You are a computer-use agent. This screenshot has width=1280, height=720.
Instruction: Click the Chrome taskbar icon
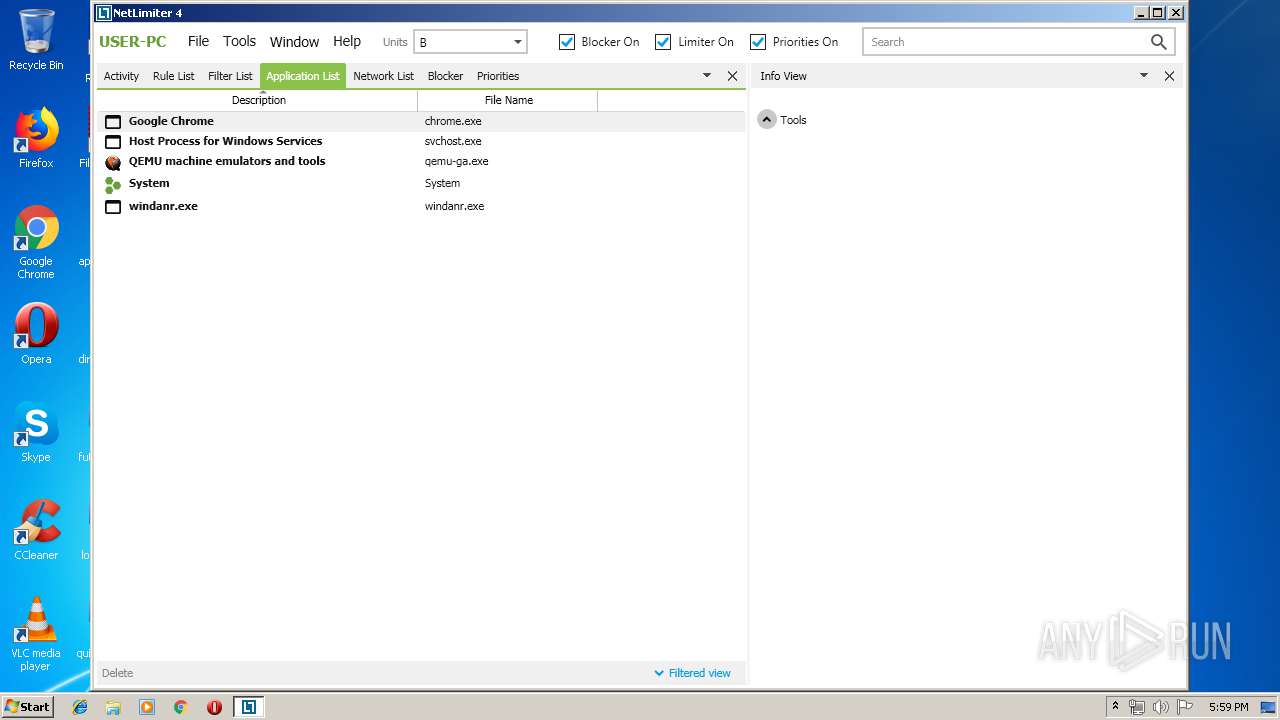tap(181, 707)
